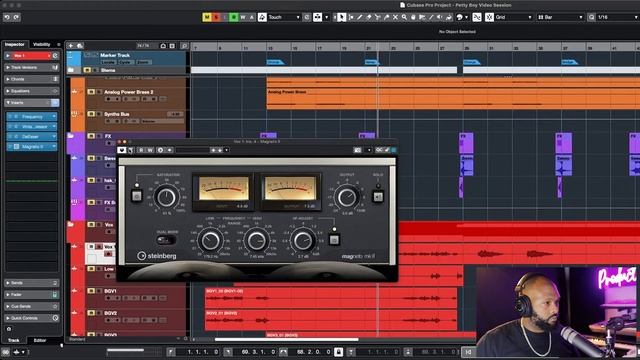Select the Zoom magnifier tool
The image size is (640, 360).
point(404,17)
